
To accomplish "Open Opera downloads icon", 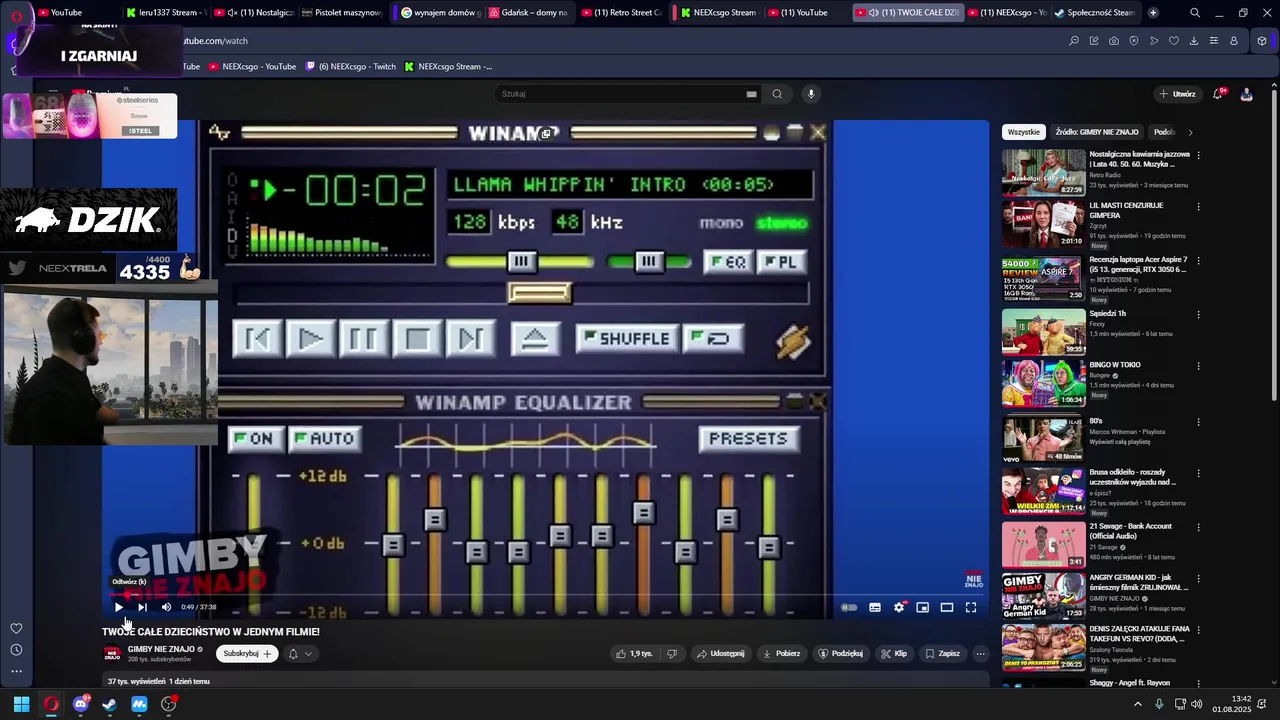I will point(1194,41).
